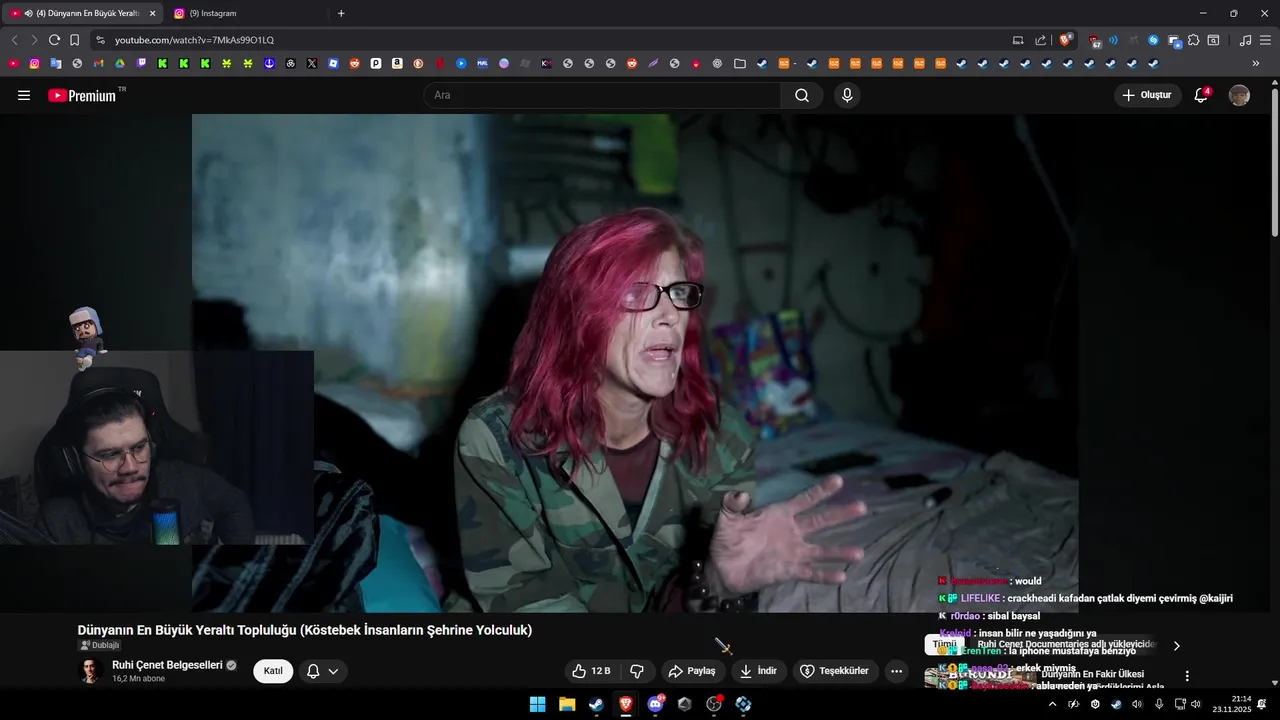Image resolution: width=1280 pixels, height=720 pixels.
Task: Open the Gmail bookmark
Action: (98, 63)
